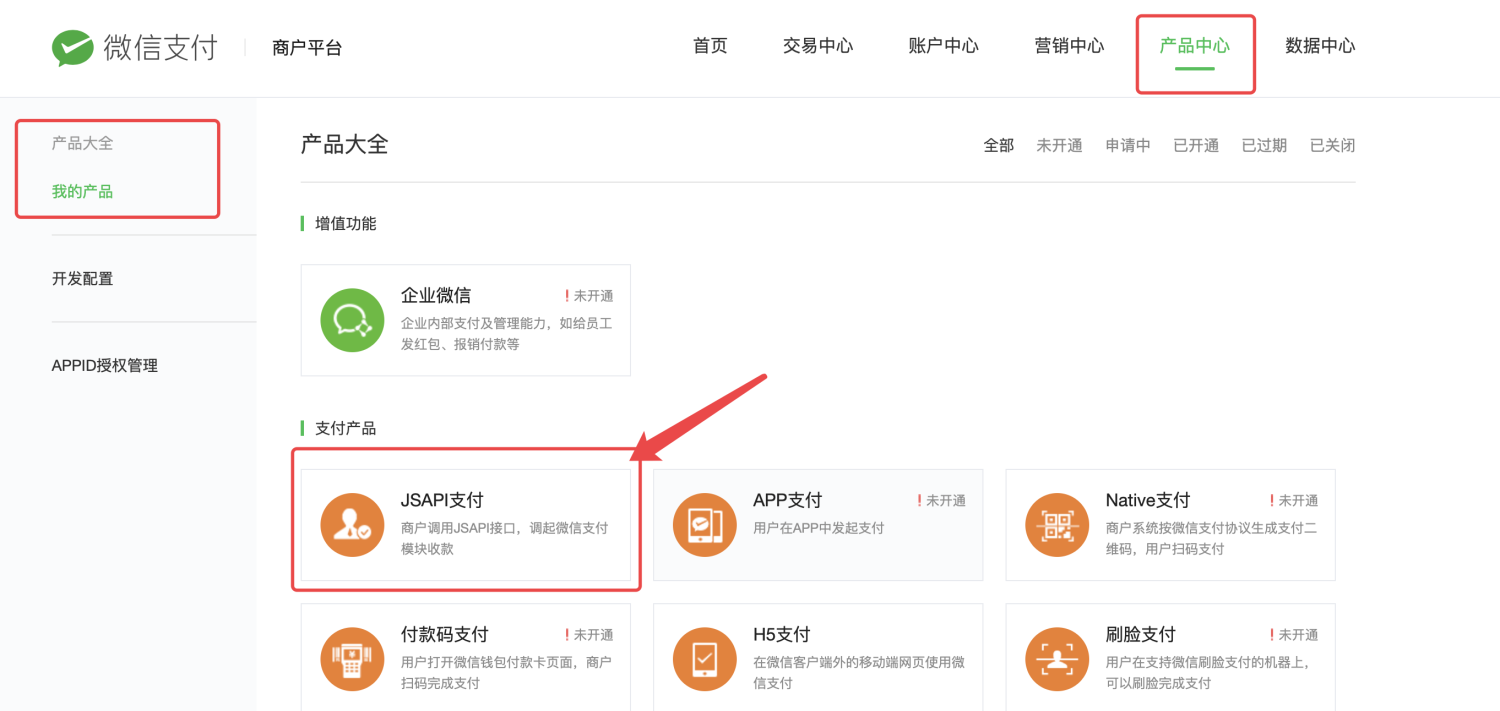Click the 未开通 status on 企业微信 card

(589, 296)
